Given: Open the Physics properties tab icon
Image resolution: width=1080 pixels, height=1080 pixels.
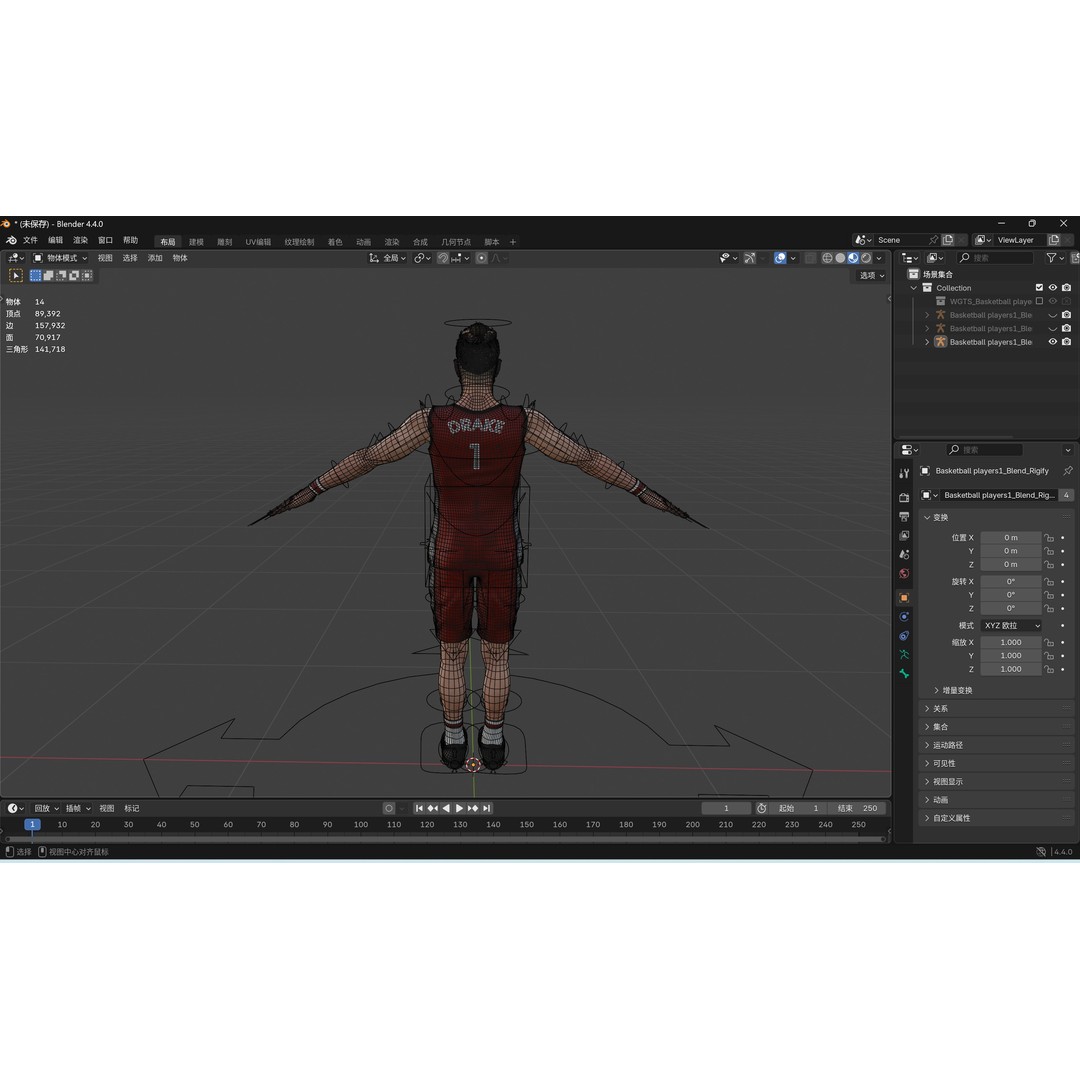Looking at the screenshot, I should tap(904, 616).
